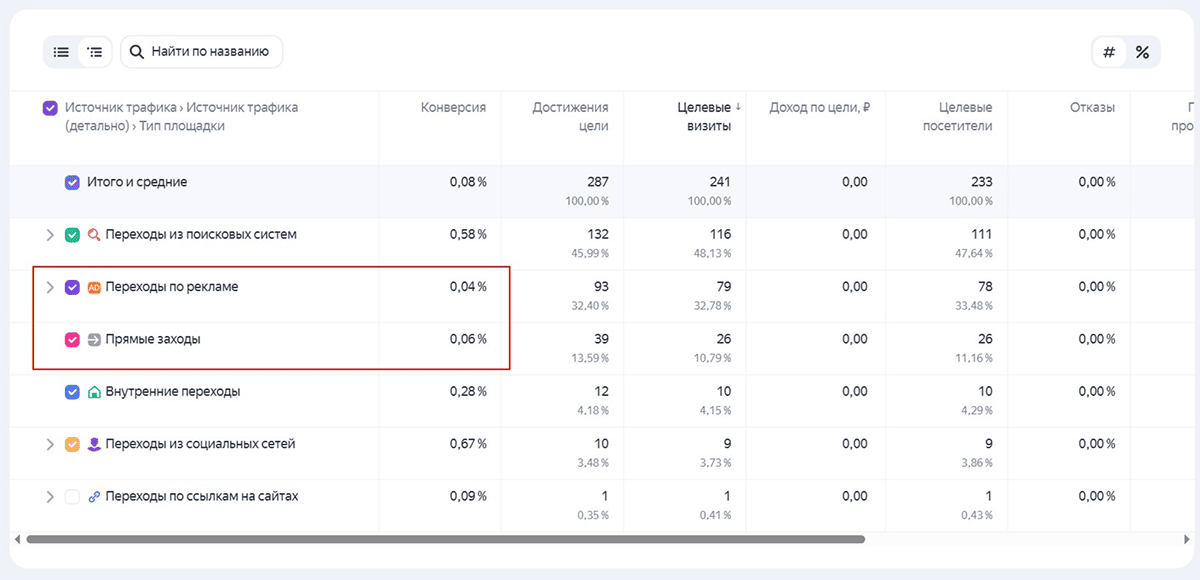Switch to numeric display mode
The height and width of the screenshot is (580, 1200).
(x=1108, y=51)
